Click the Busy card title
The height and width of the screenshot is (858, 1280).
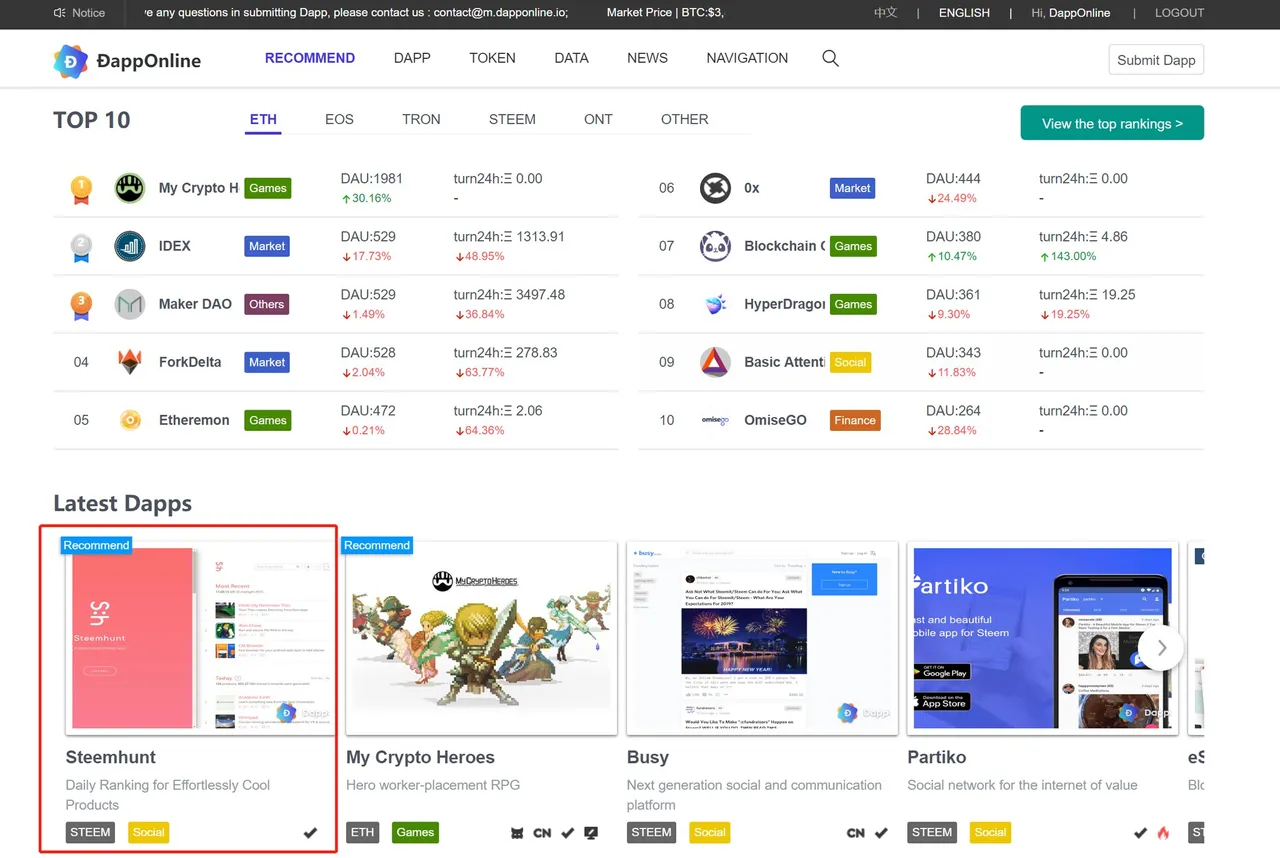[648, 757]
